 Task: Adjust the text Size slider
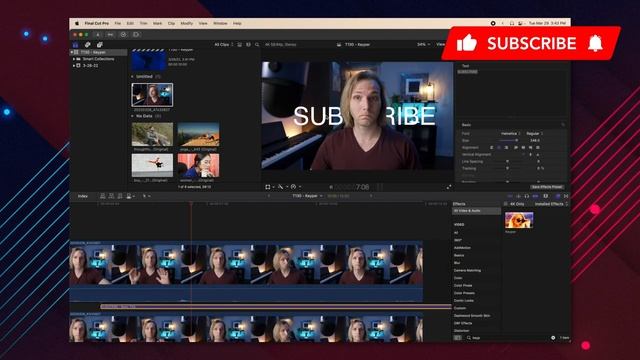coord(509,140)
